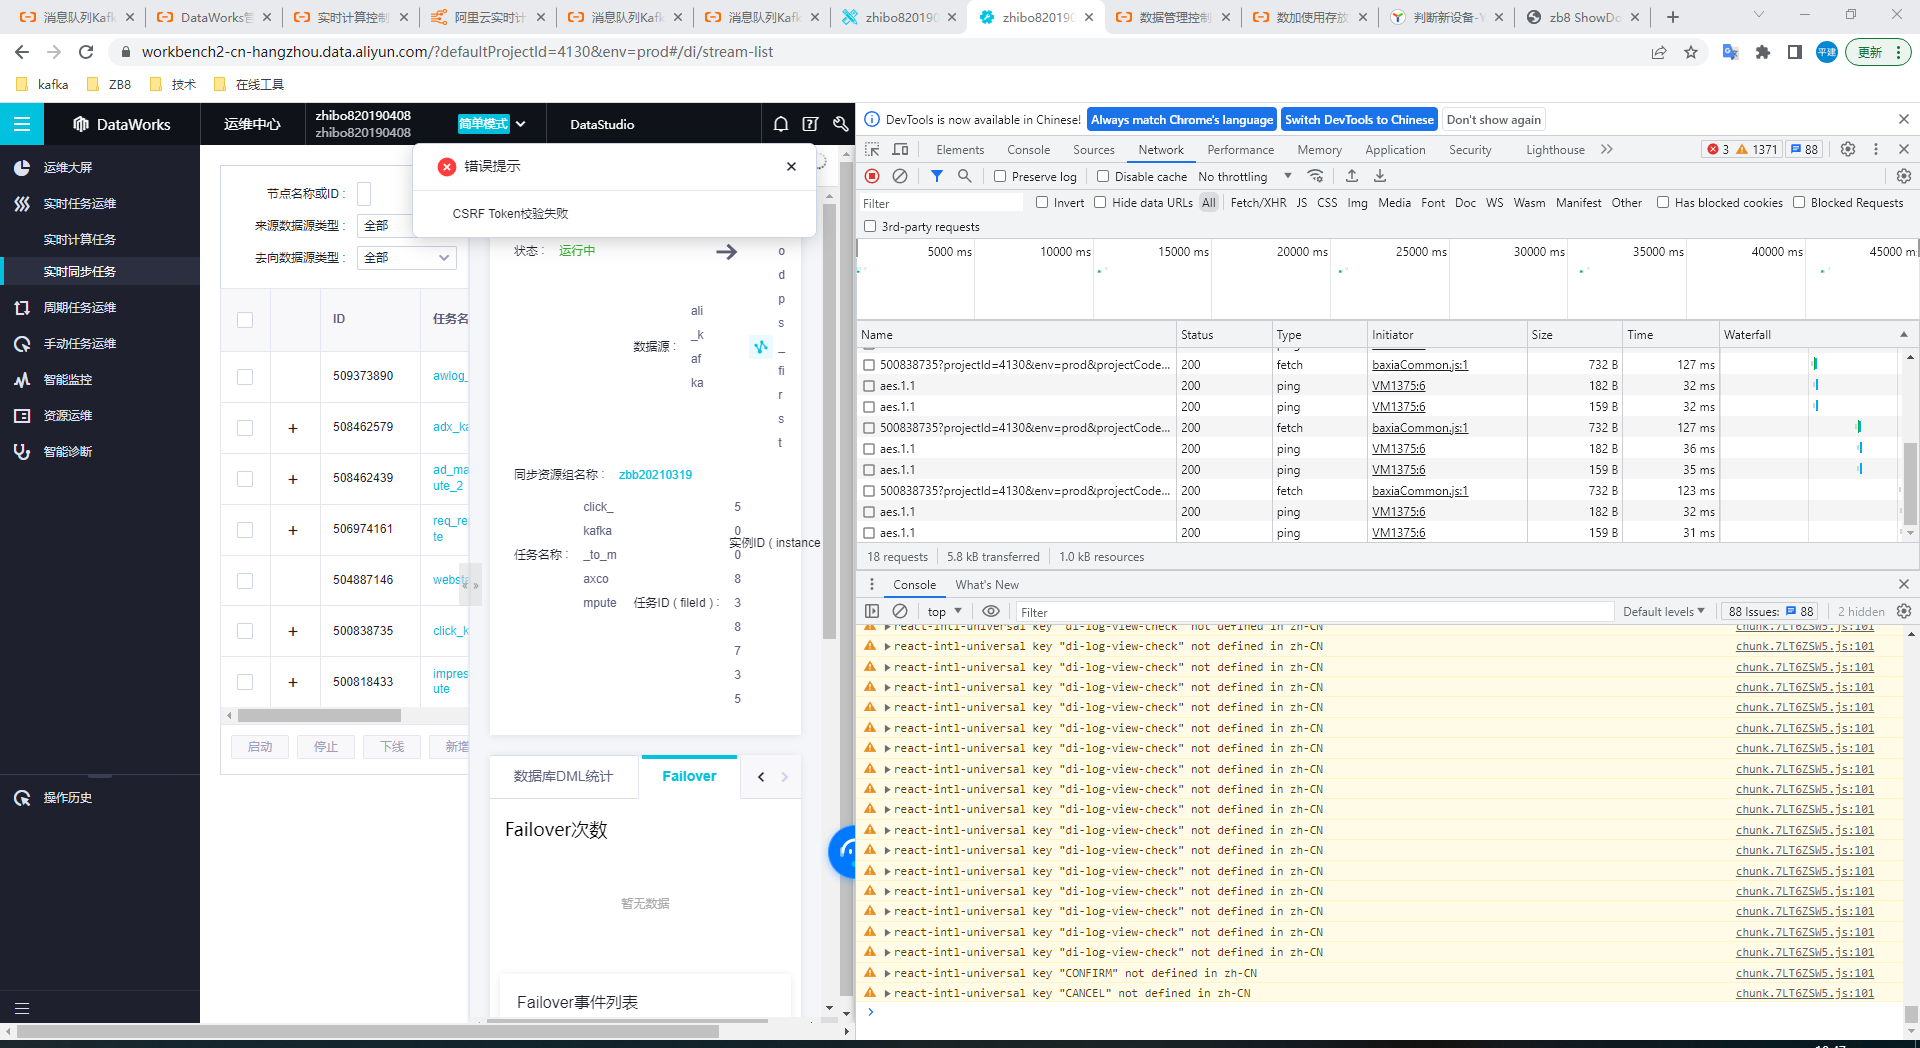Click the DevTools inspect element icon
This screenshot has width=1920, height=1048.
[x=873, y=149]
